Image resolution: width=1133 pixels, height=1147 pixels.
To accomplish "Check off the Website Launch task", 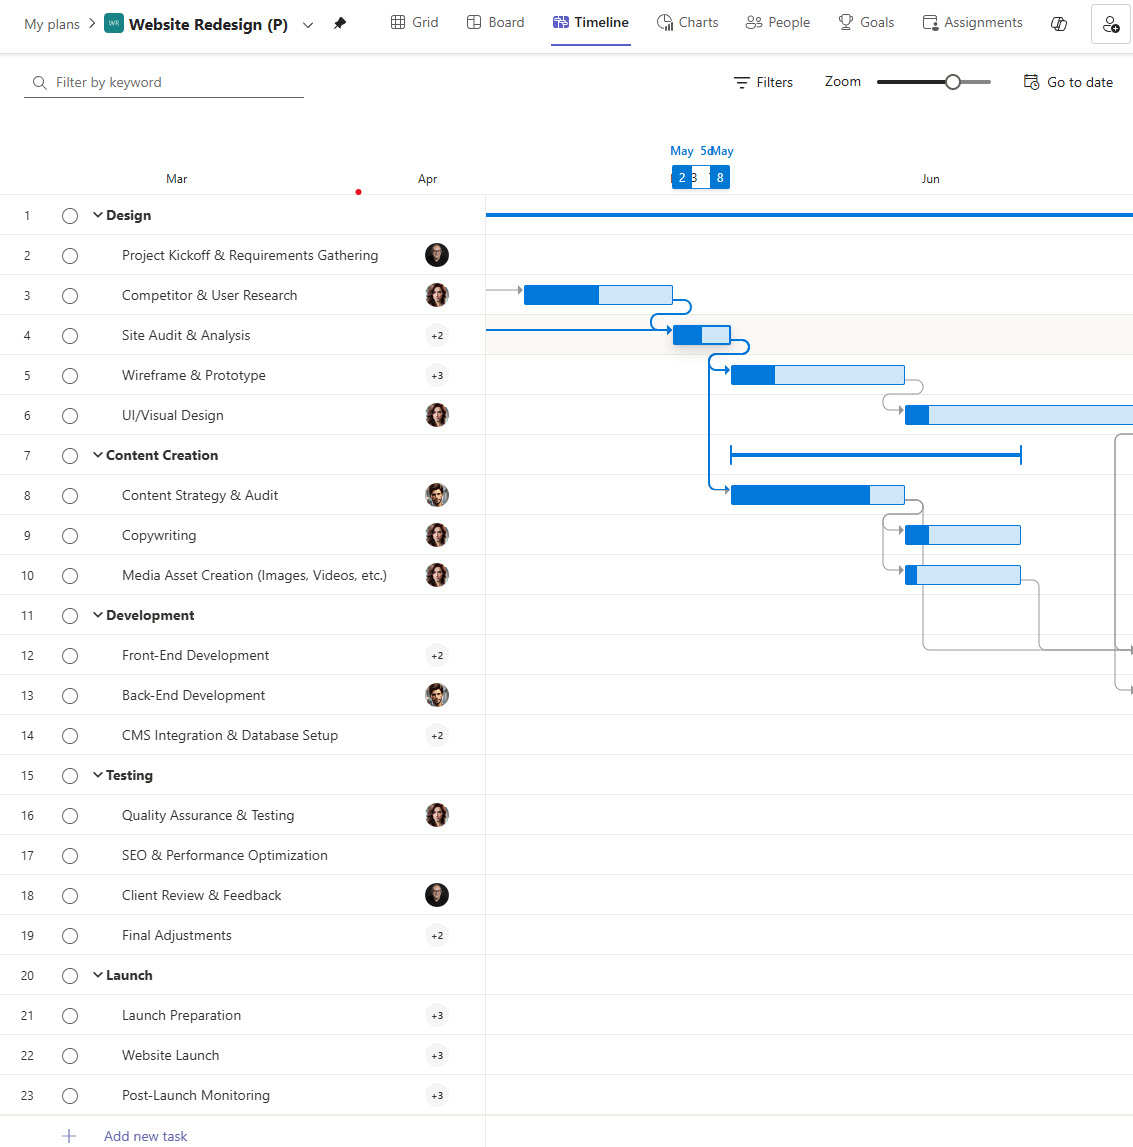I will 70,1056.
